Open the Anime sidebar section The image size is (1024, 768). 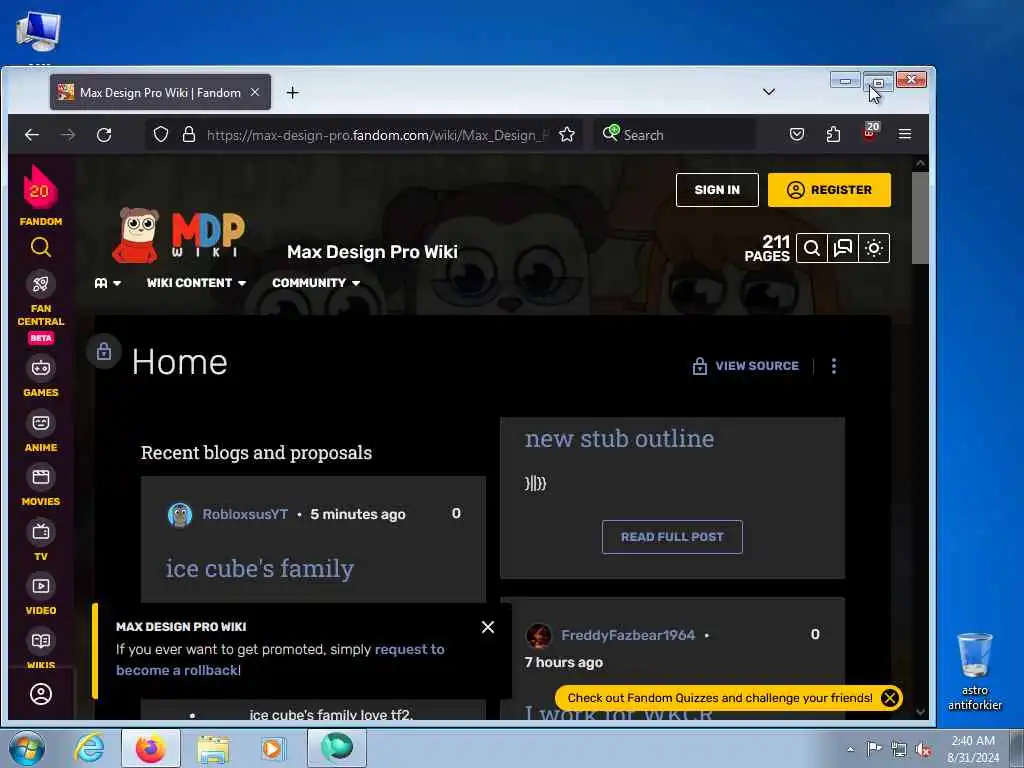click(40, 431)
